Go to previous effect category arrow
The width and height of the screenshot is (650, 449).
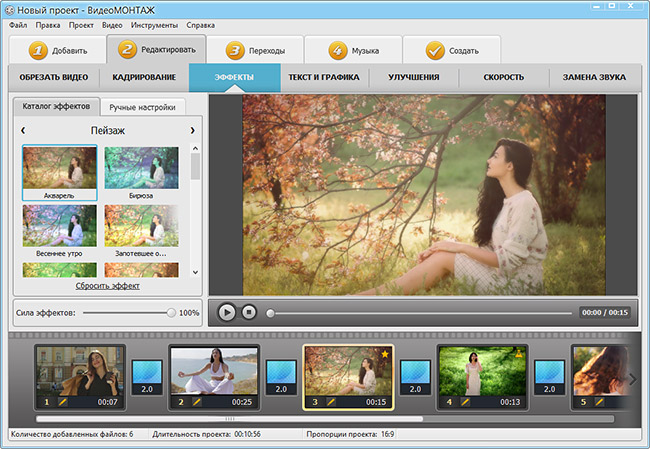click(x=23, y=131)
